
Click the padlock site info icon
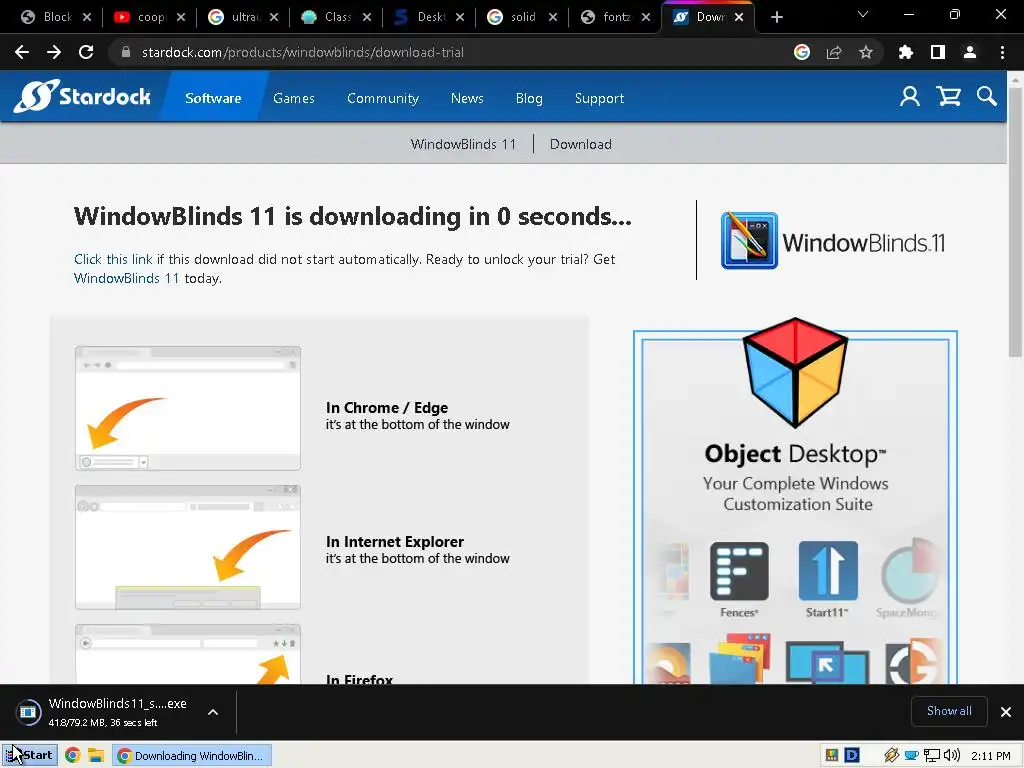click(x=126, y=52)
